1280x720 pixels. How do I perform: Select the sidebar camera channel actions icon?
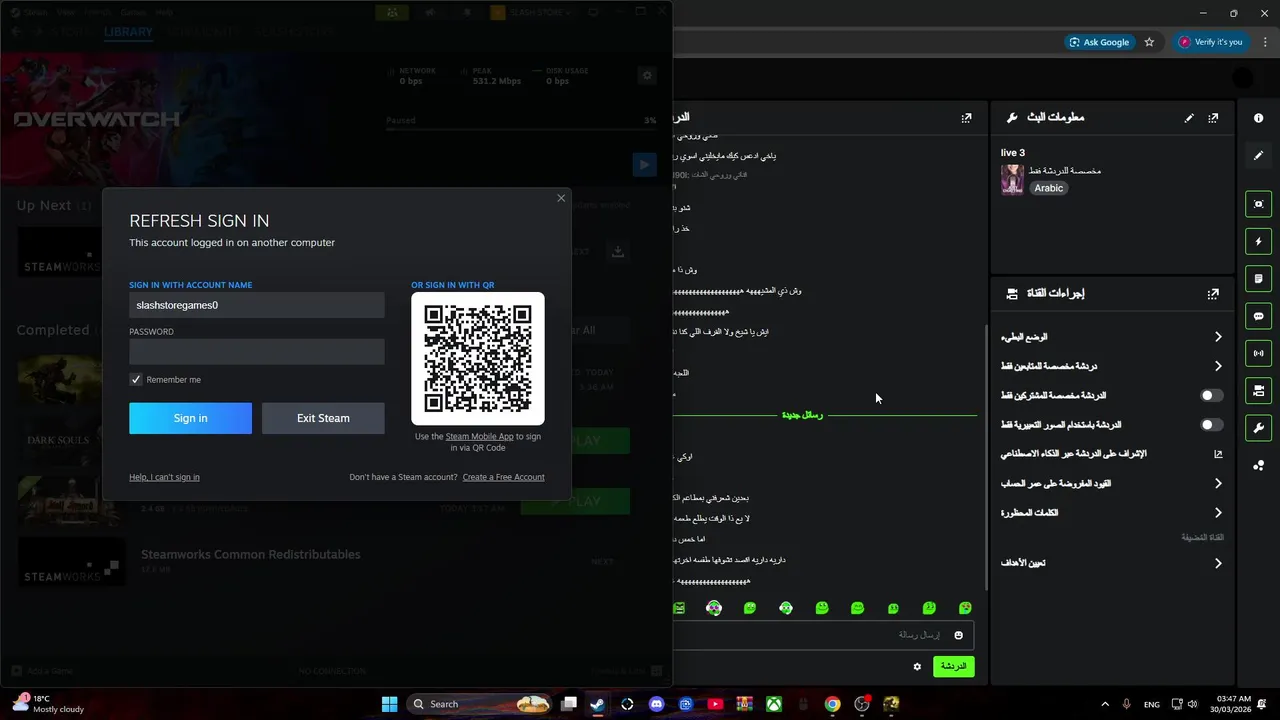1258,390
